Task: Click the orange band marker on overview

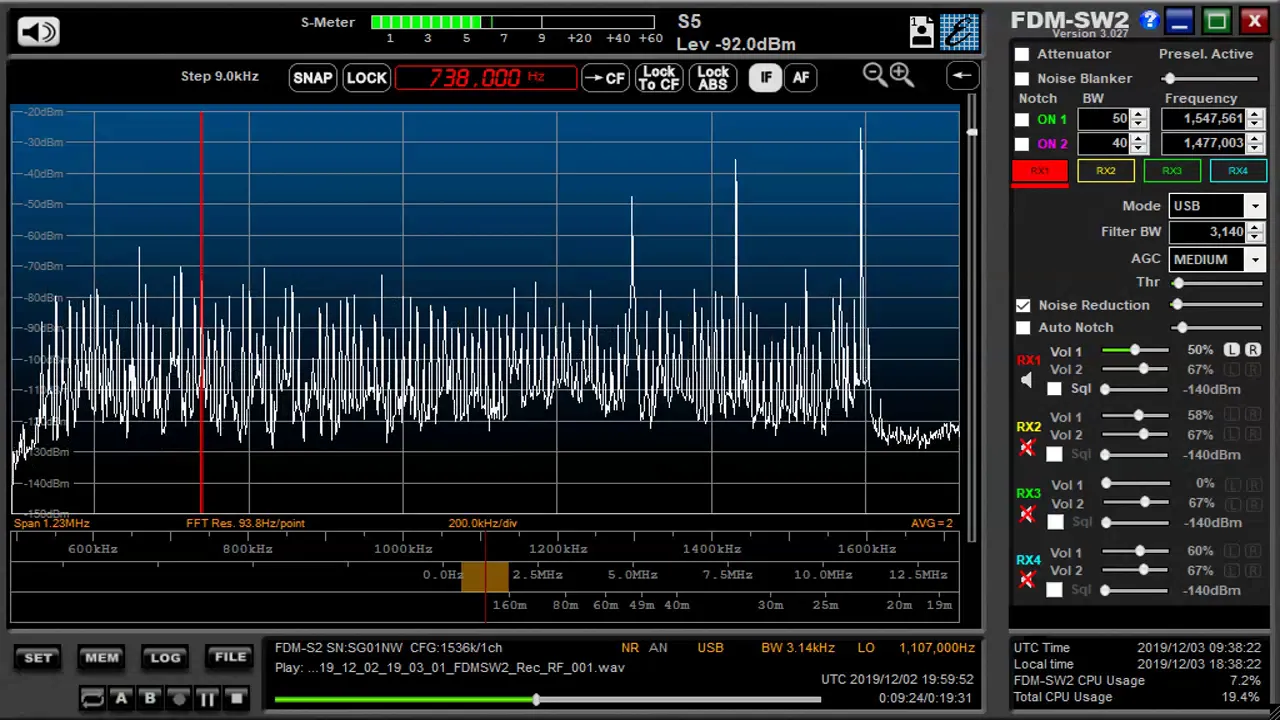Action: tap(484, 577)
